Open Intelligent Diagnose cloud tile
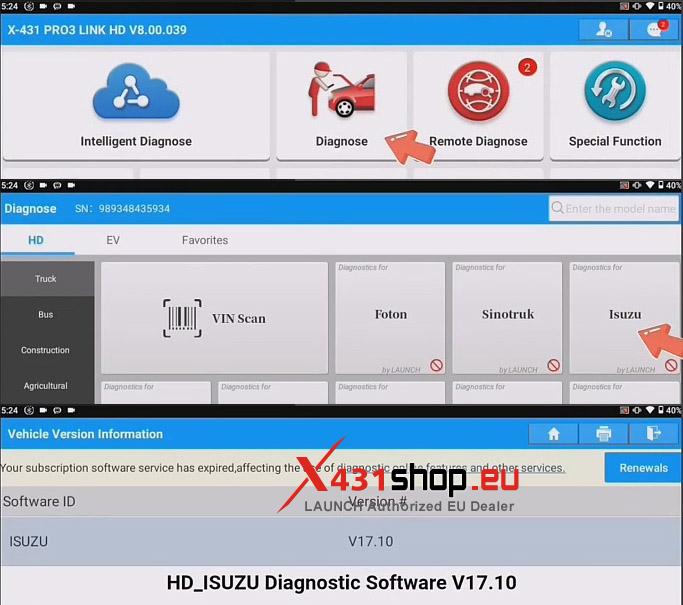Image resolution: width=683 pixels, height=605 pixels. (136, 105)
